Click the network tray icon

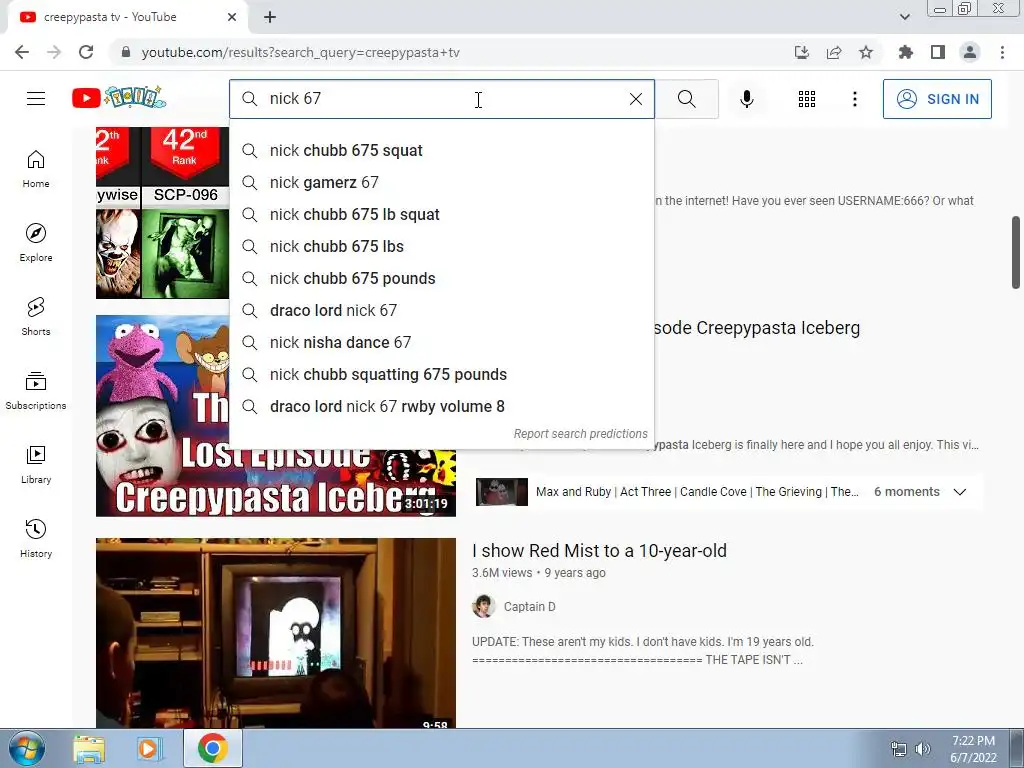899,749
